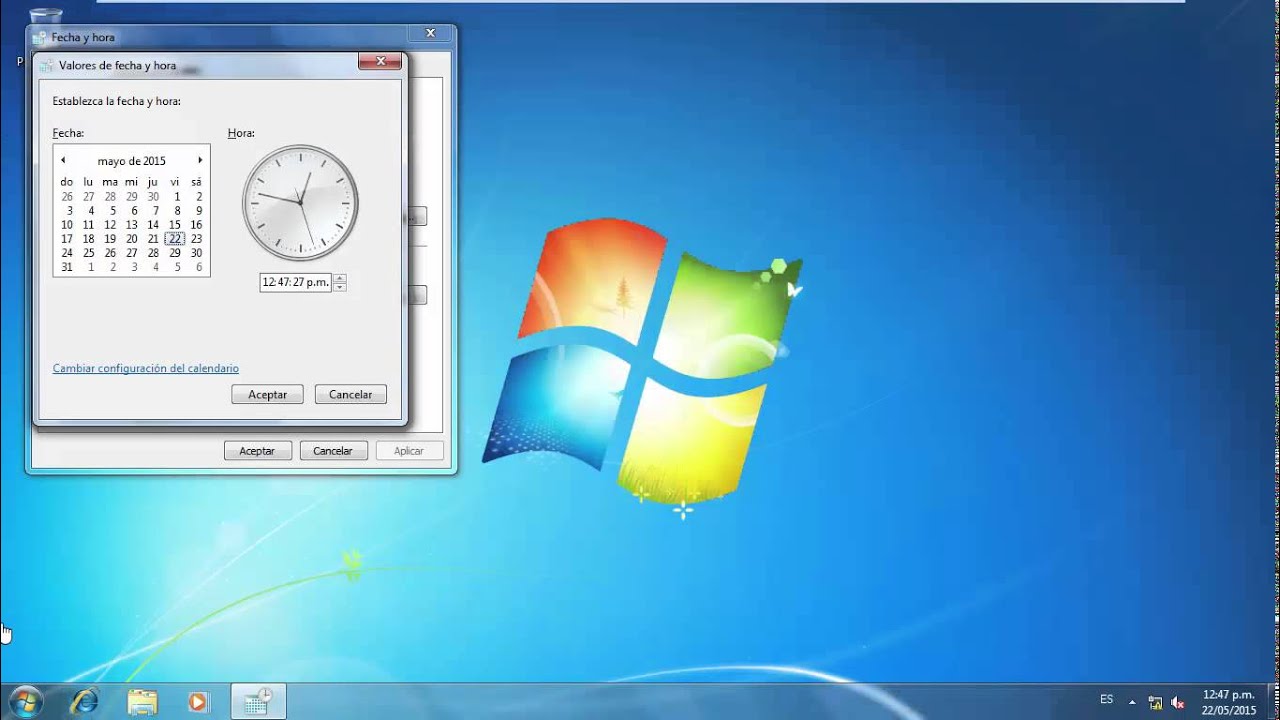Close the Fecha y hora window
Image resolution: width=1280 pixels, height=720 pixels.
[431, 33]
